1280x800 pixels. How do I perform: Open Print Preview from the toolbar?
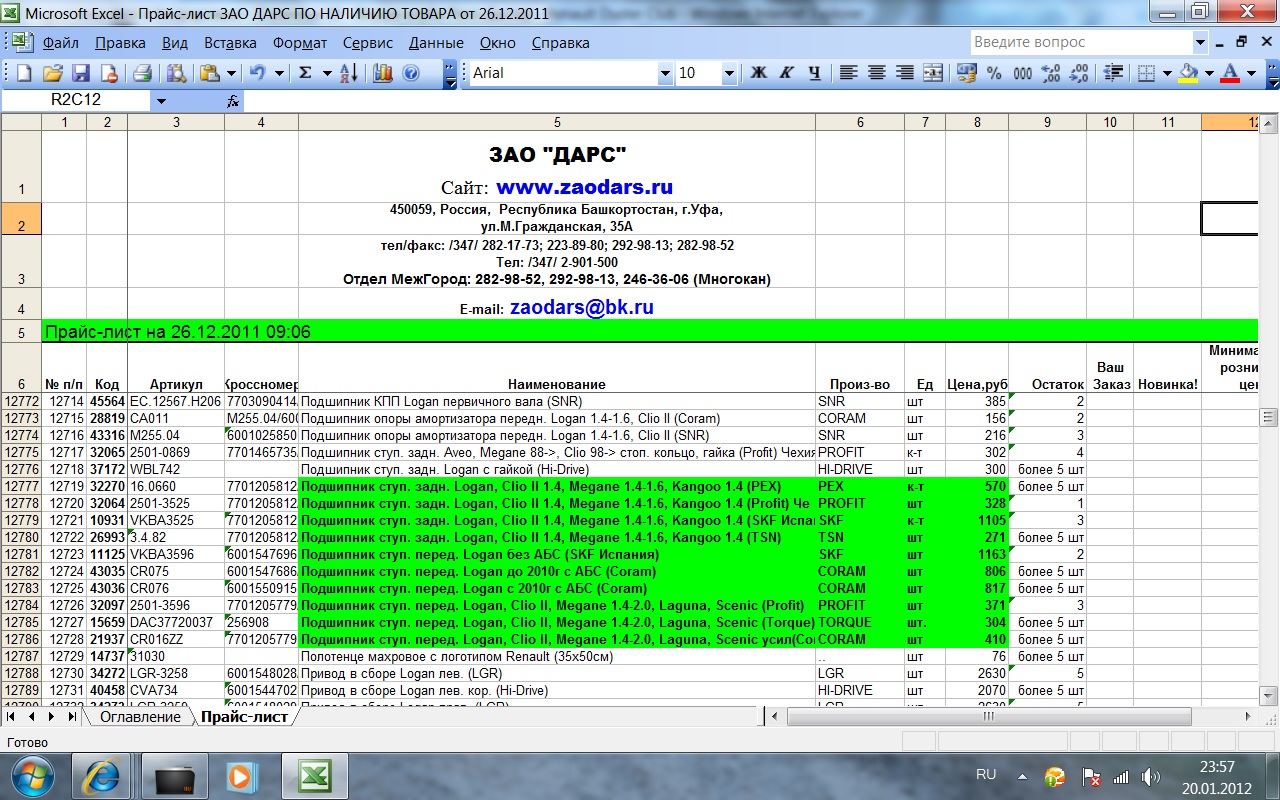click(x=177, y=73)
